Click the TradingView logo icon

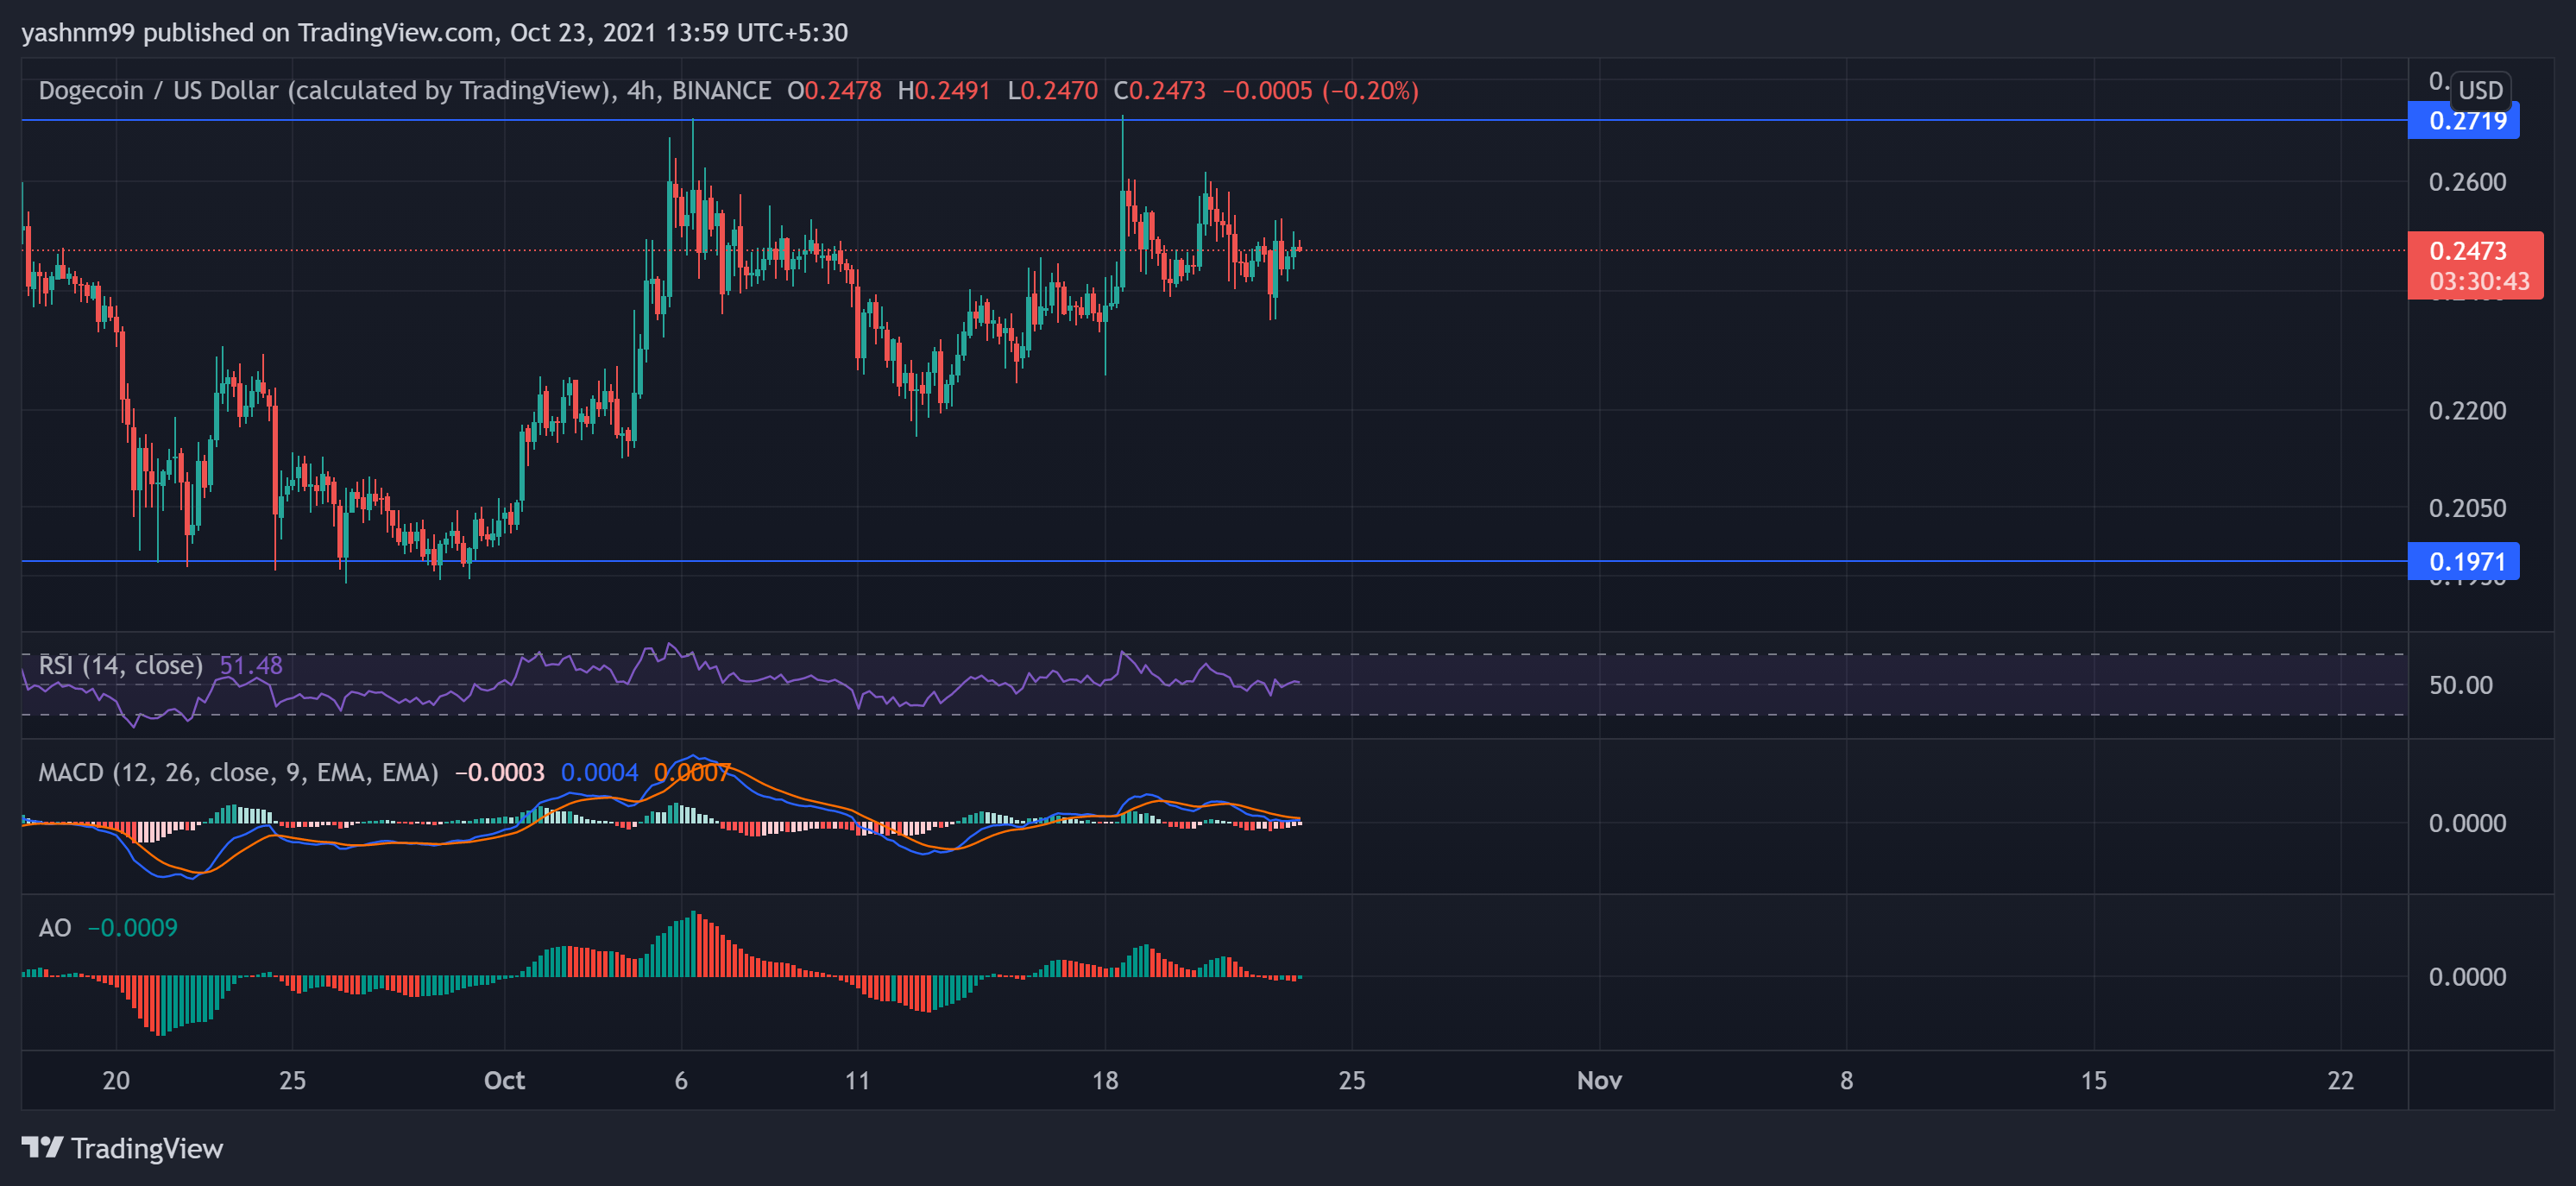(42, 1147)
